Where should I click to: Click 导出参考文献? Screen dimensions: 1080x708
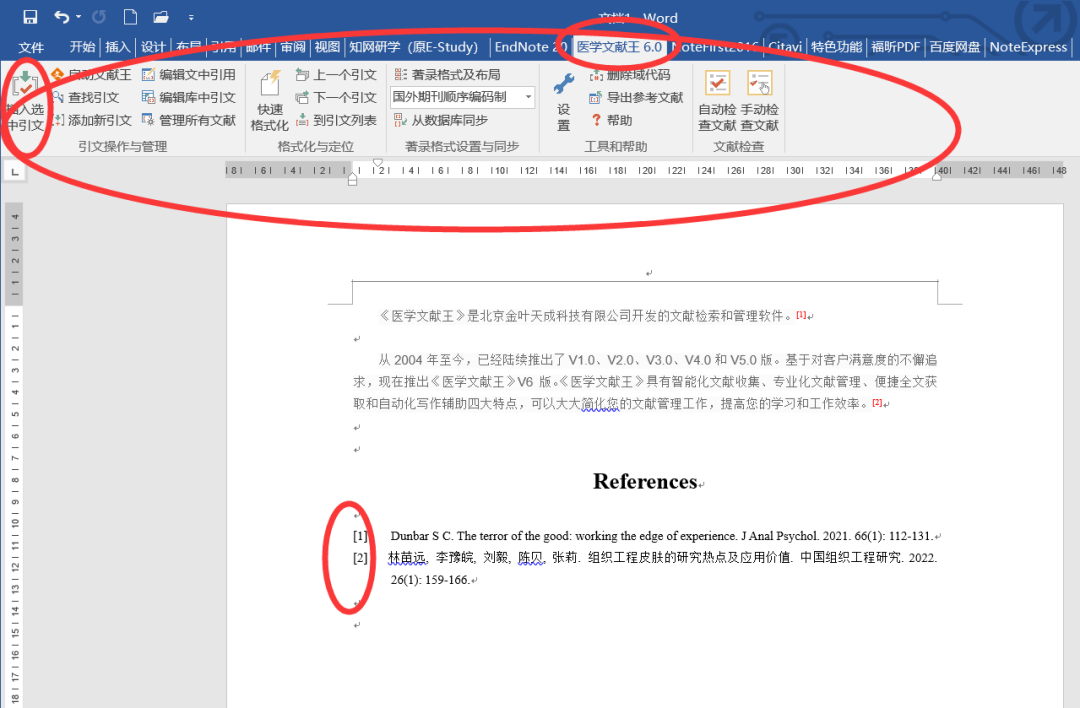636,97
